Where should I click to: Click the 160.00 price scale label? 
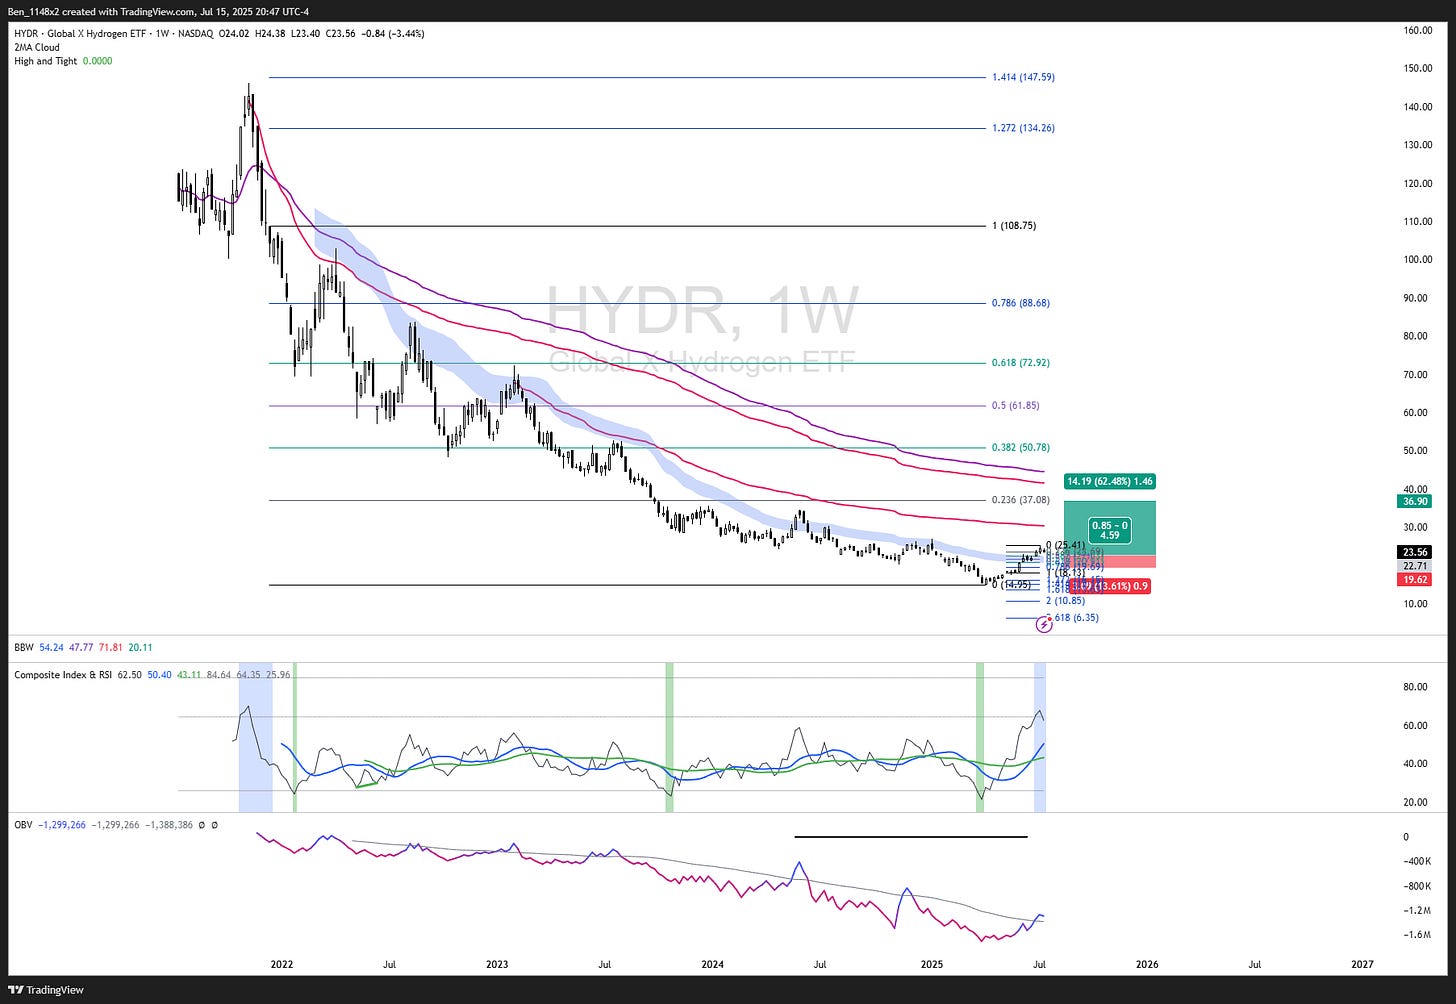tap(1418, 31)
